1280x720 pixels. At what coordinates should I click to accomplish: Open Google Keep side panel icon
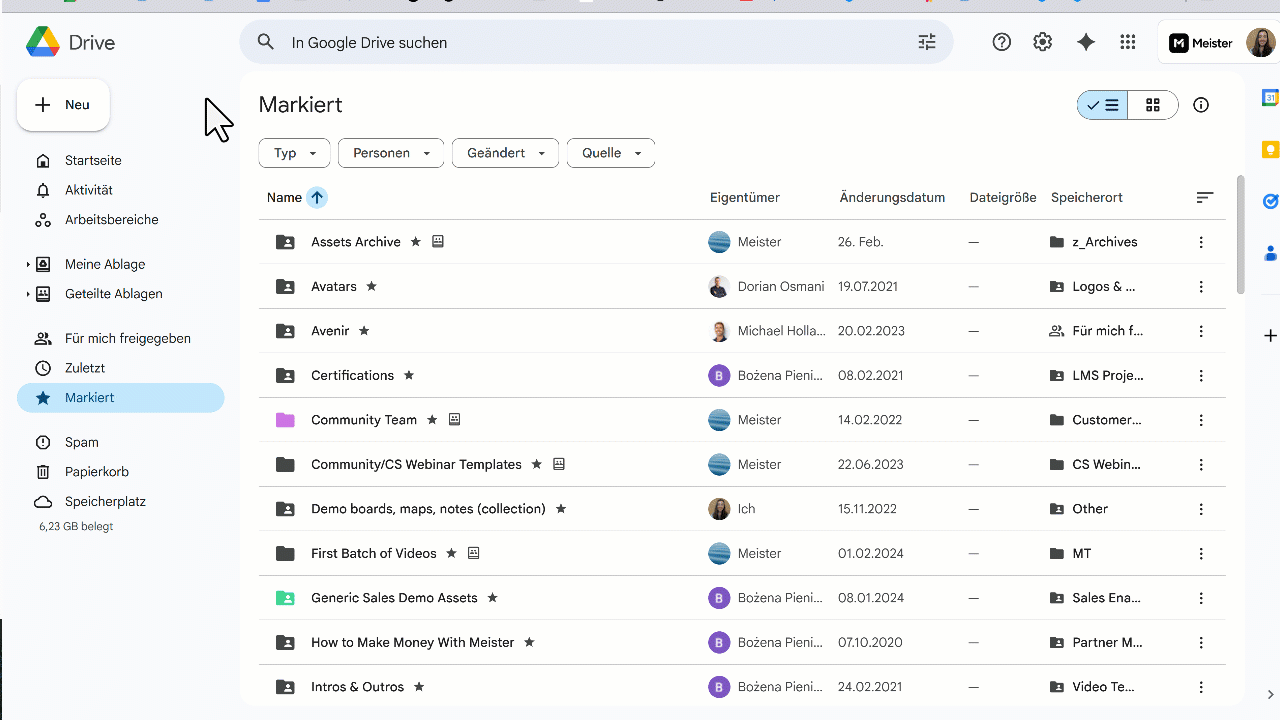pos(1270,150)
